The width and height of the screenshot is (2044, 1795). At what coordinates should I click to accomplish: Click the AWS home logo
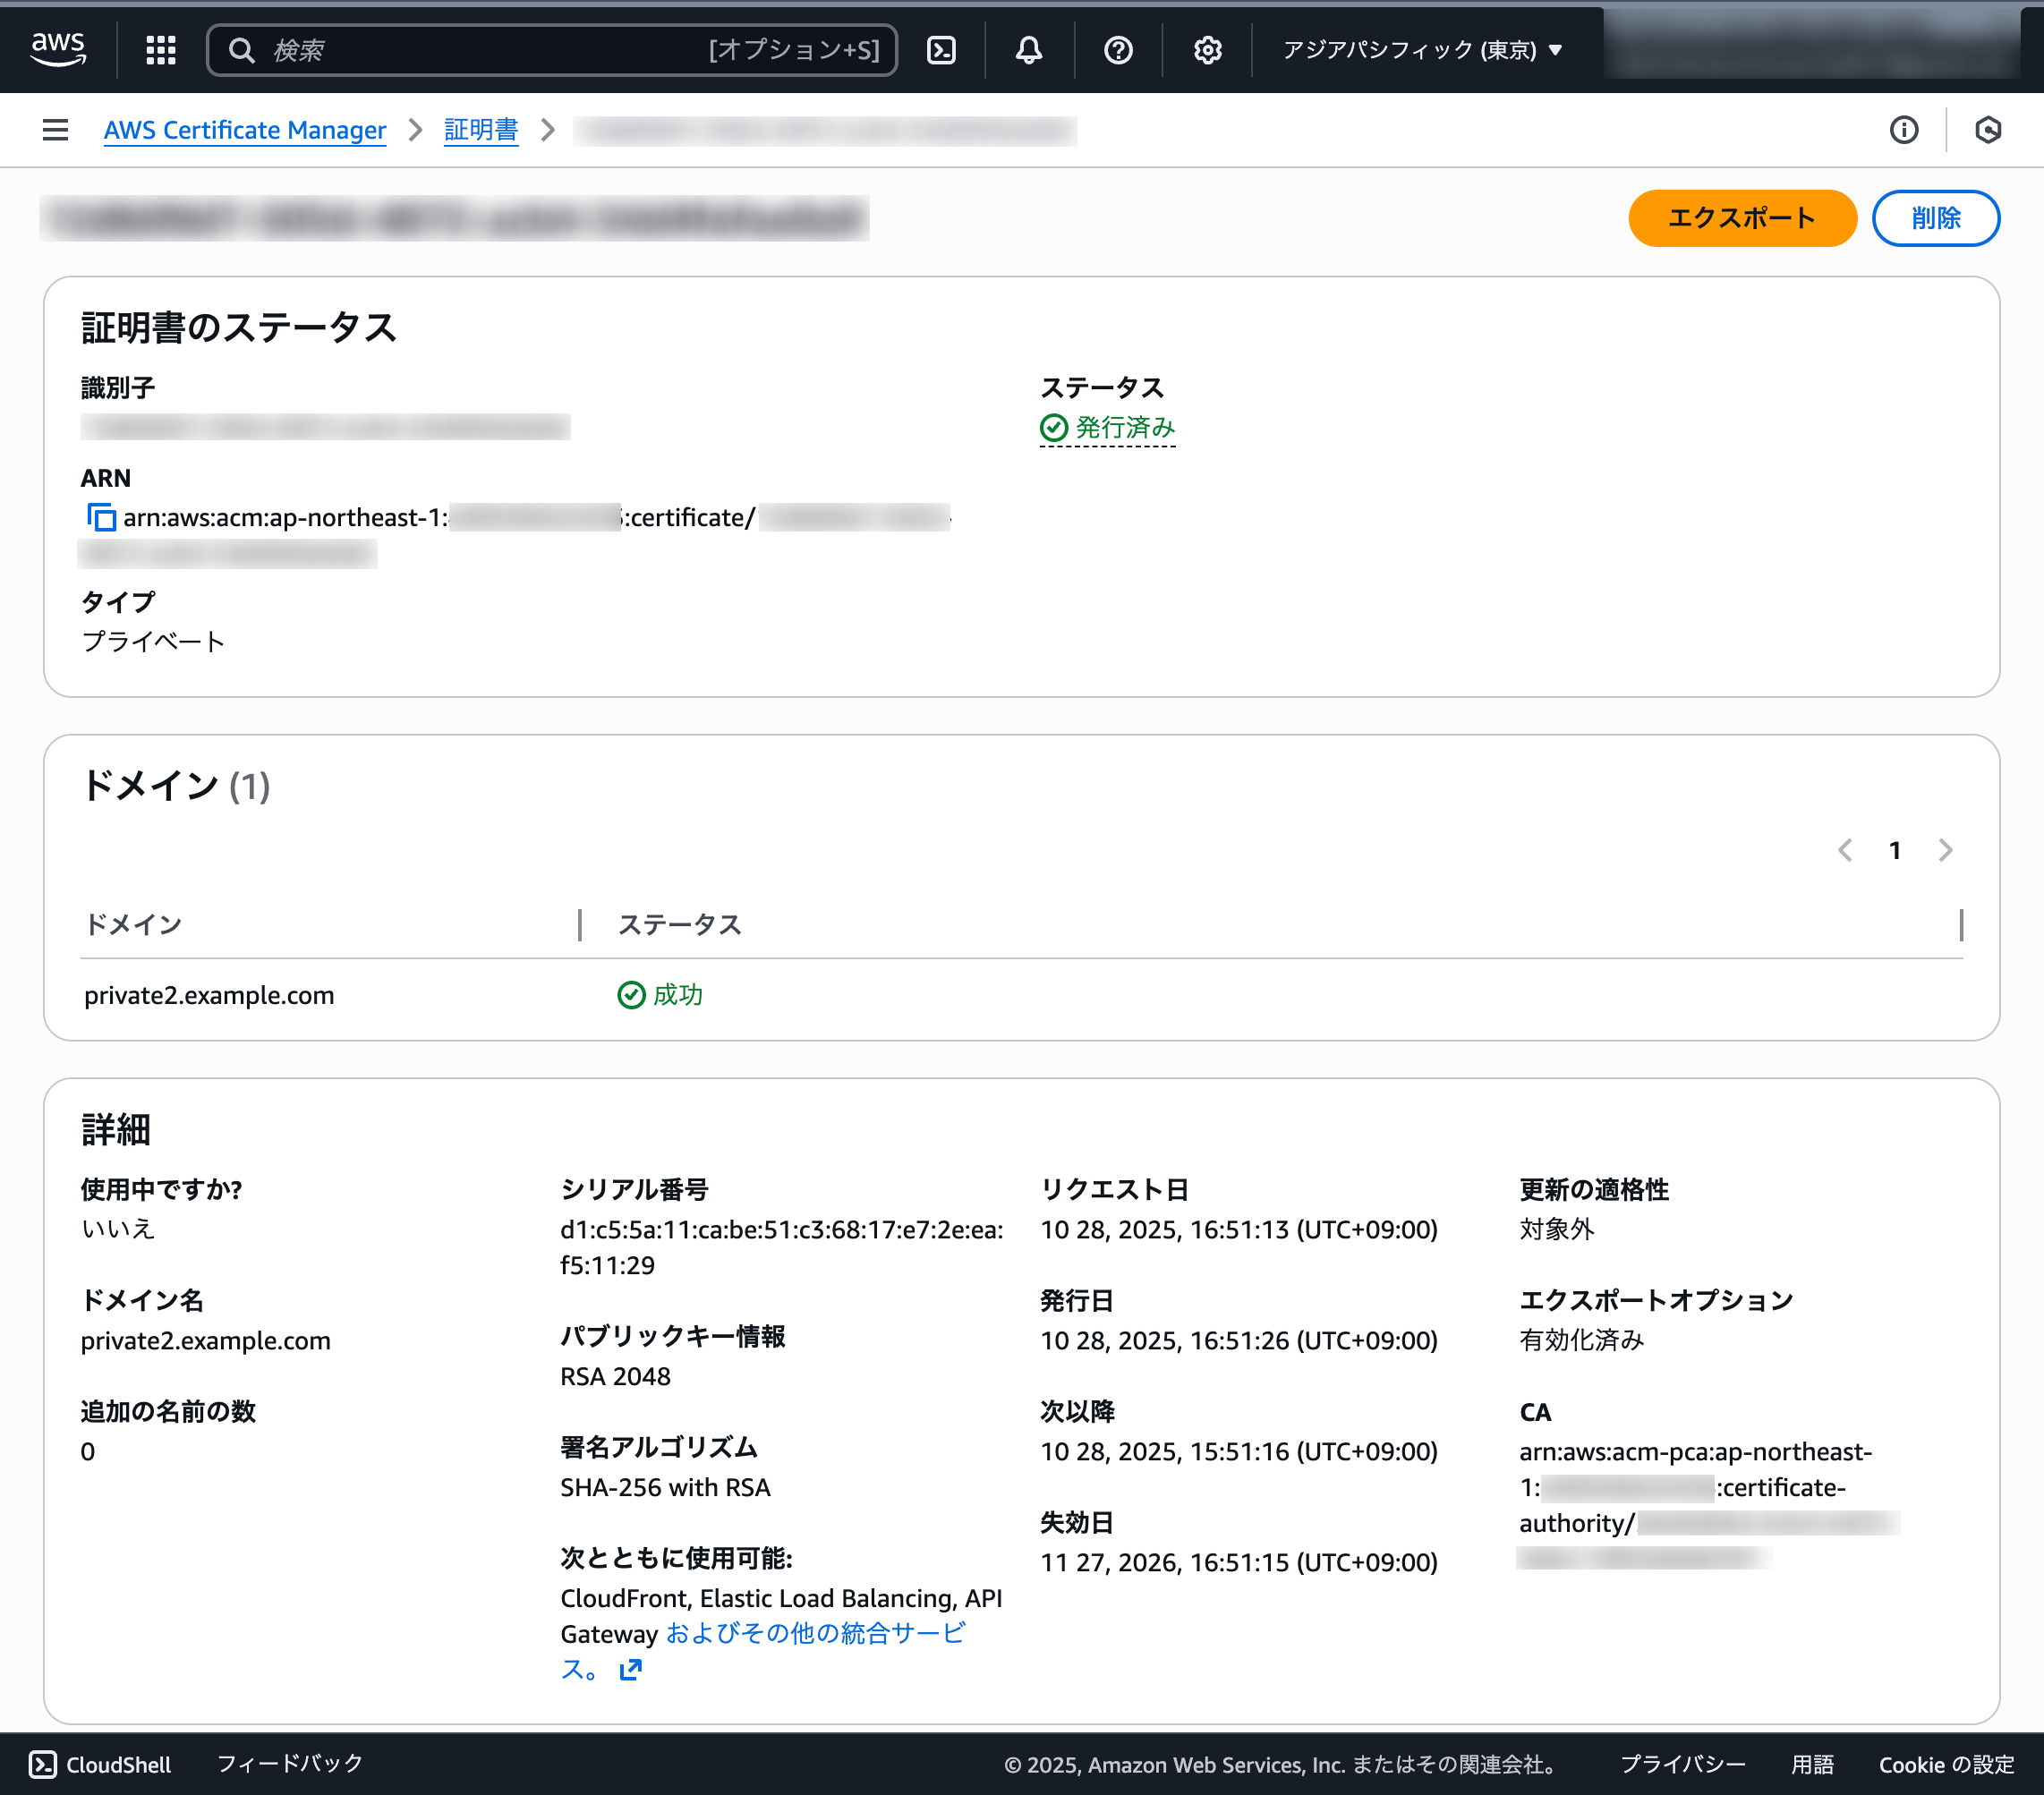click(x=58, y=48)
